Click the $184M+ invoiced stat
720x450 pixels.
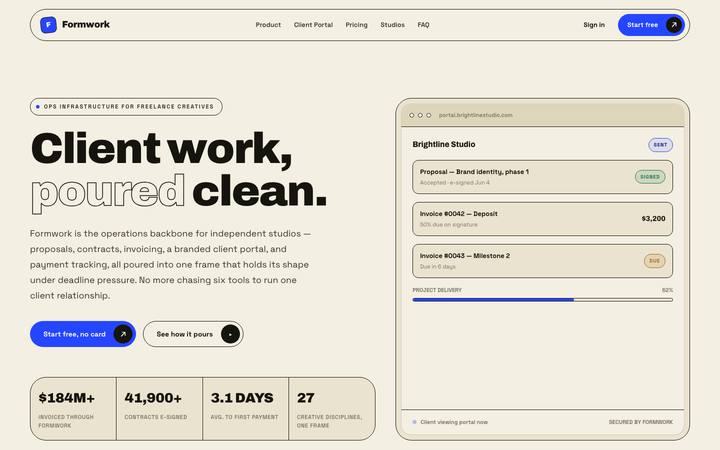click(x=73, y=409)
